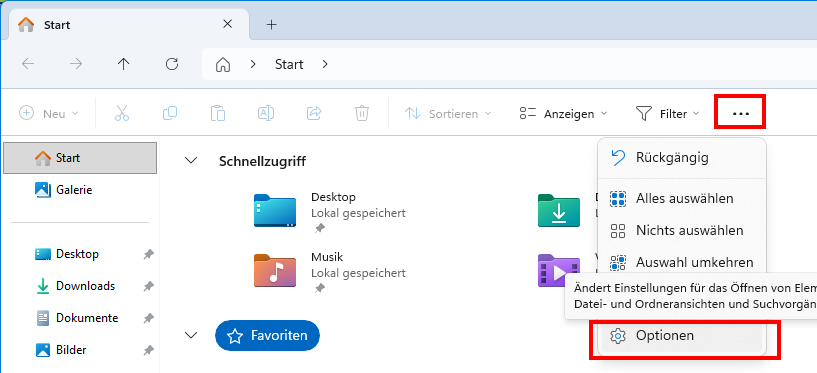Choose Nichts auswählen from menu
This screenshot has height=373, width=817.
click(x=682, y=230)
